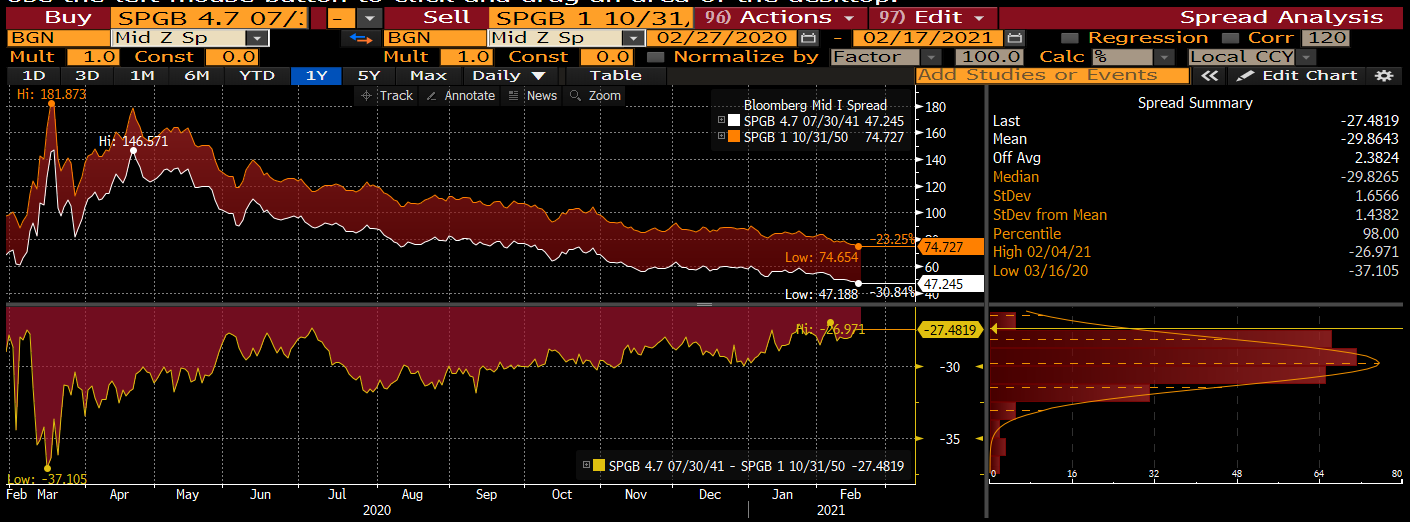The height and width of the screenshot is (522, 1410).
Task: Open the News overlay tool
Action: [x=532, y=95]
